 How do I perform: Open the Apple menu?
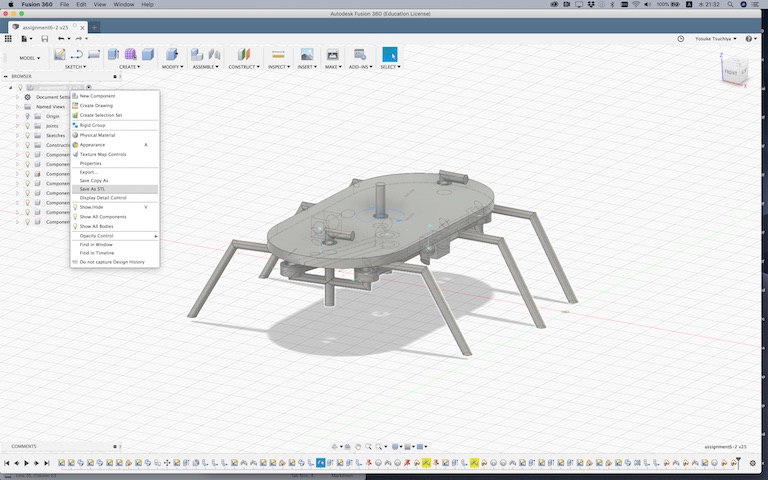coord(11,4)
